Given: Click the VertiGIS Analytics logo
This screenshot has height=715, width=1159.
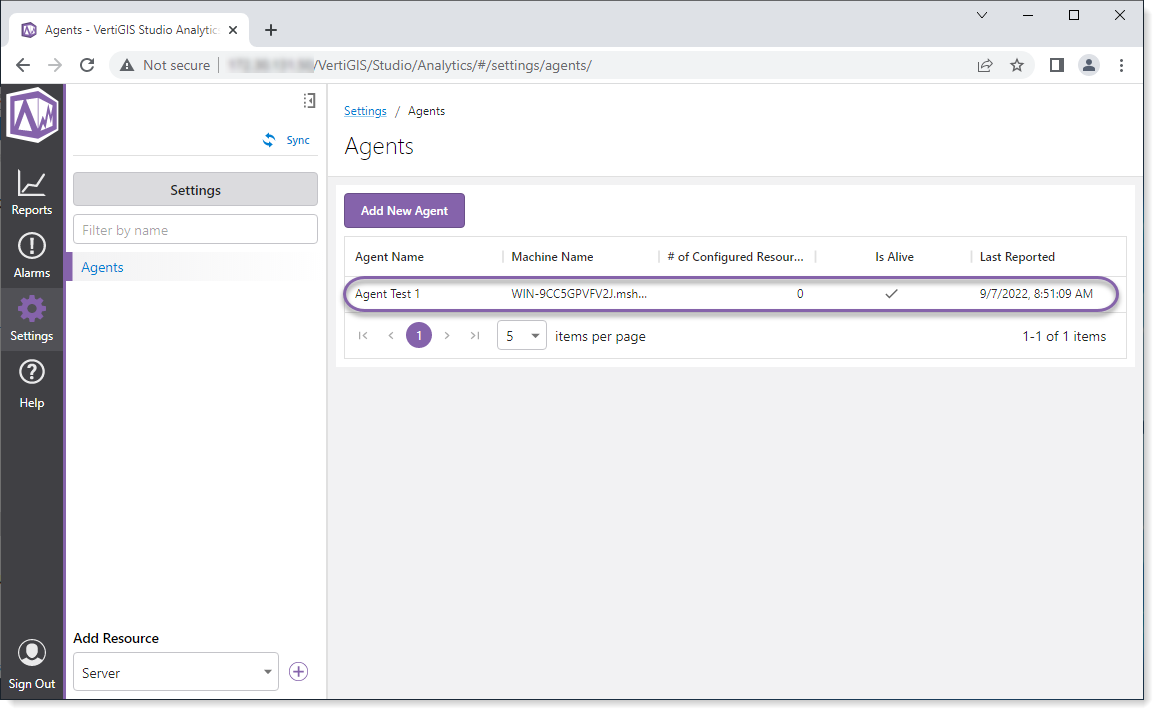Looking at the screenshot, I should (x=32, y=115).
